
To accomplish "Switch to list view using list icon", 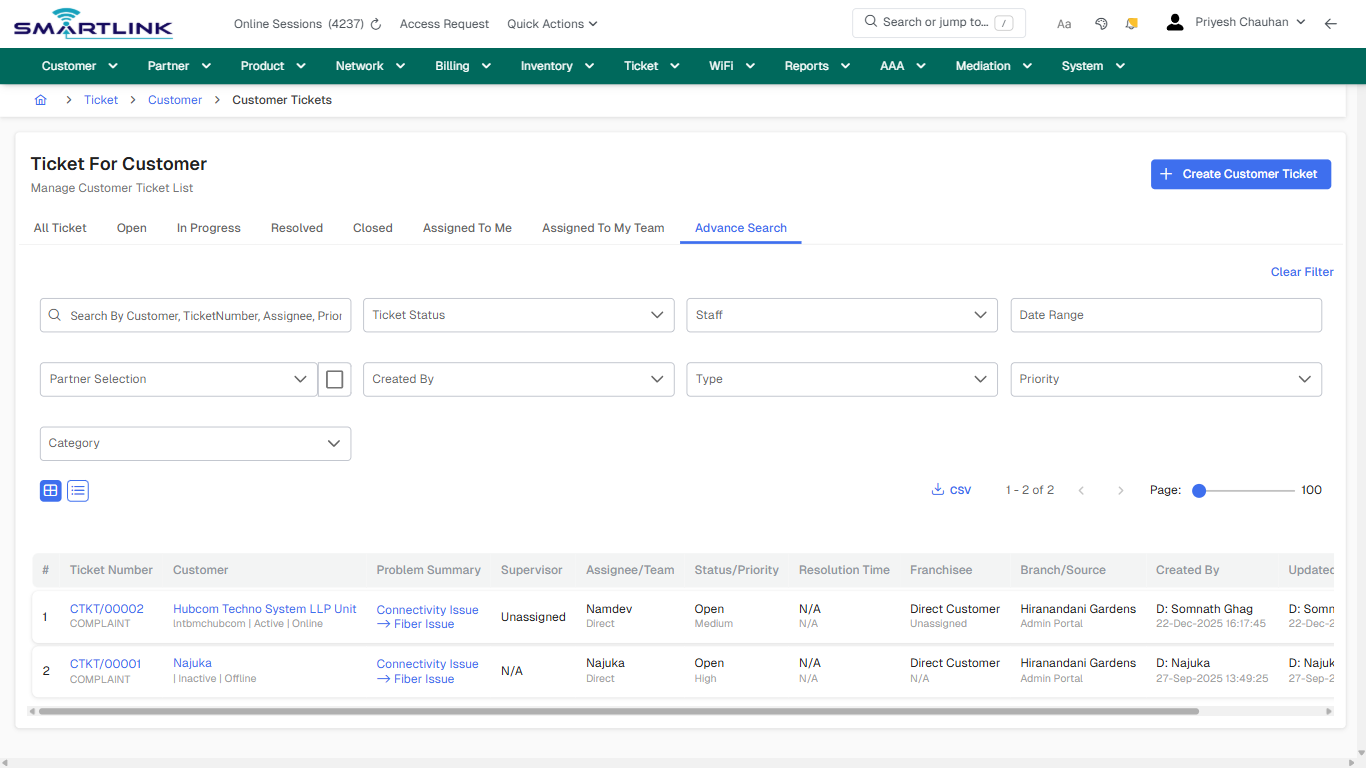I will (x=77, y=490).
